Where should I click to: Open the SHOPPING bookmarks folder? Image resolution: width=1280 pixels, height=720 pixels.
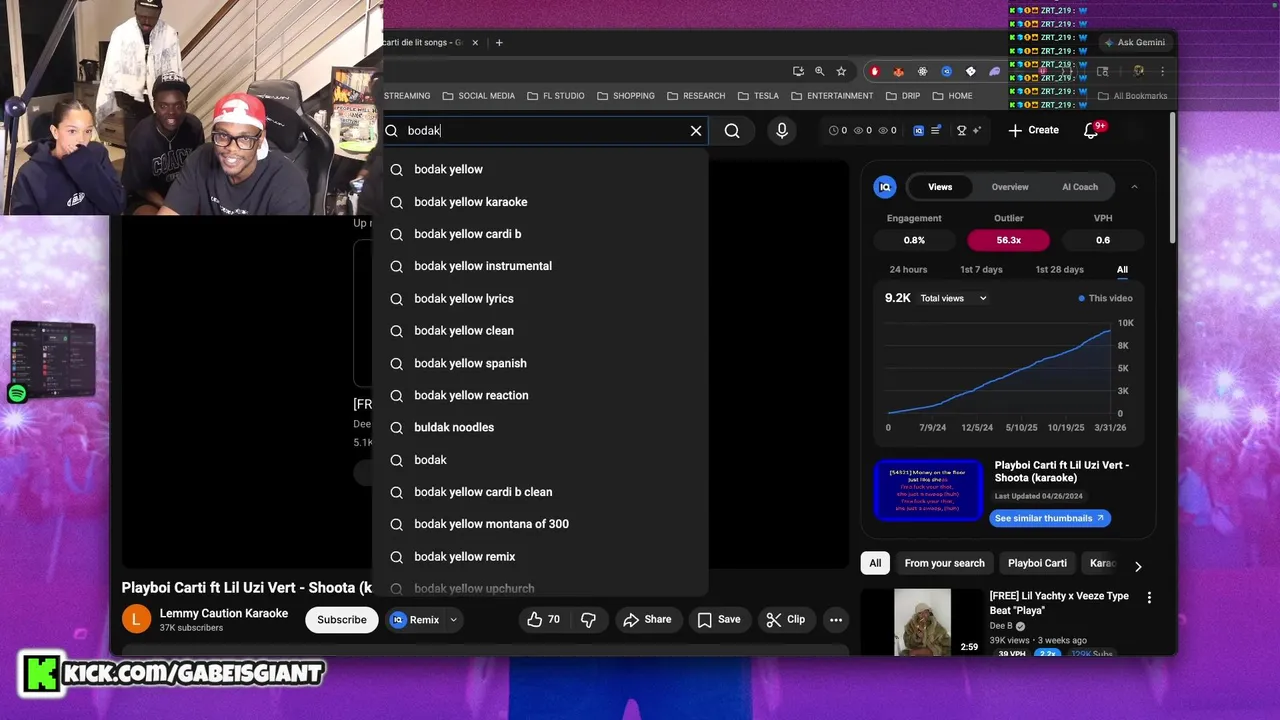pos(625,96)
